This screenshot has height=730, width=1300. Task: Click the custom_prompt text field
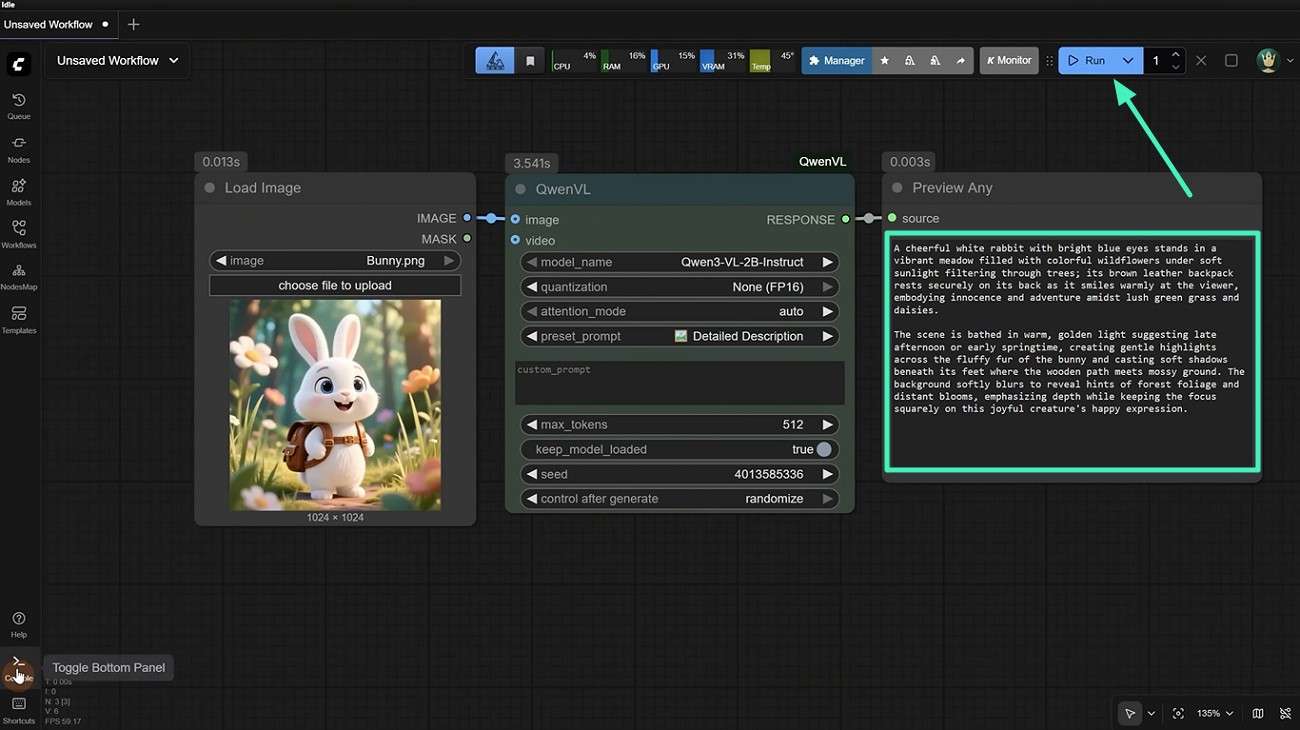[679, 383]
